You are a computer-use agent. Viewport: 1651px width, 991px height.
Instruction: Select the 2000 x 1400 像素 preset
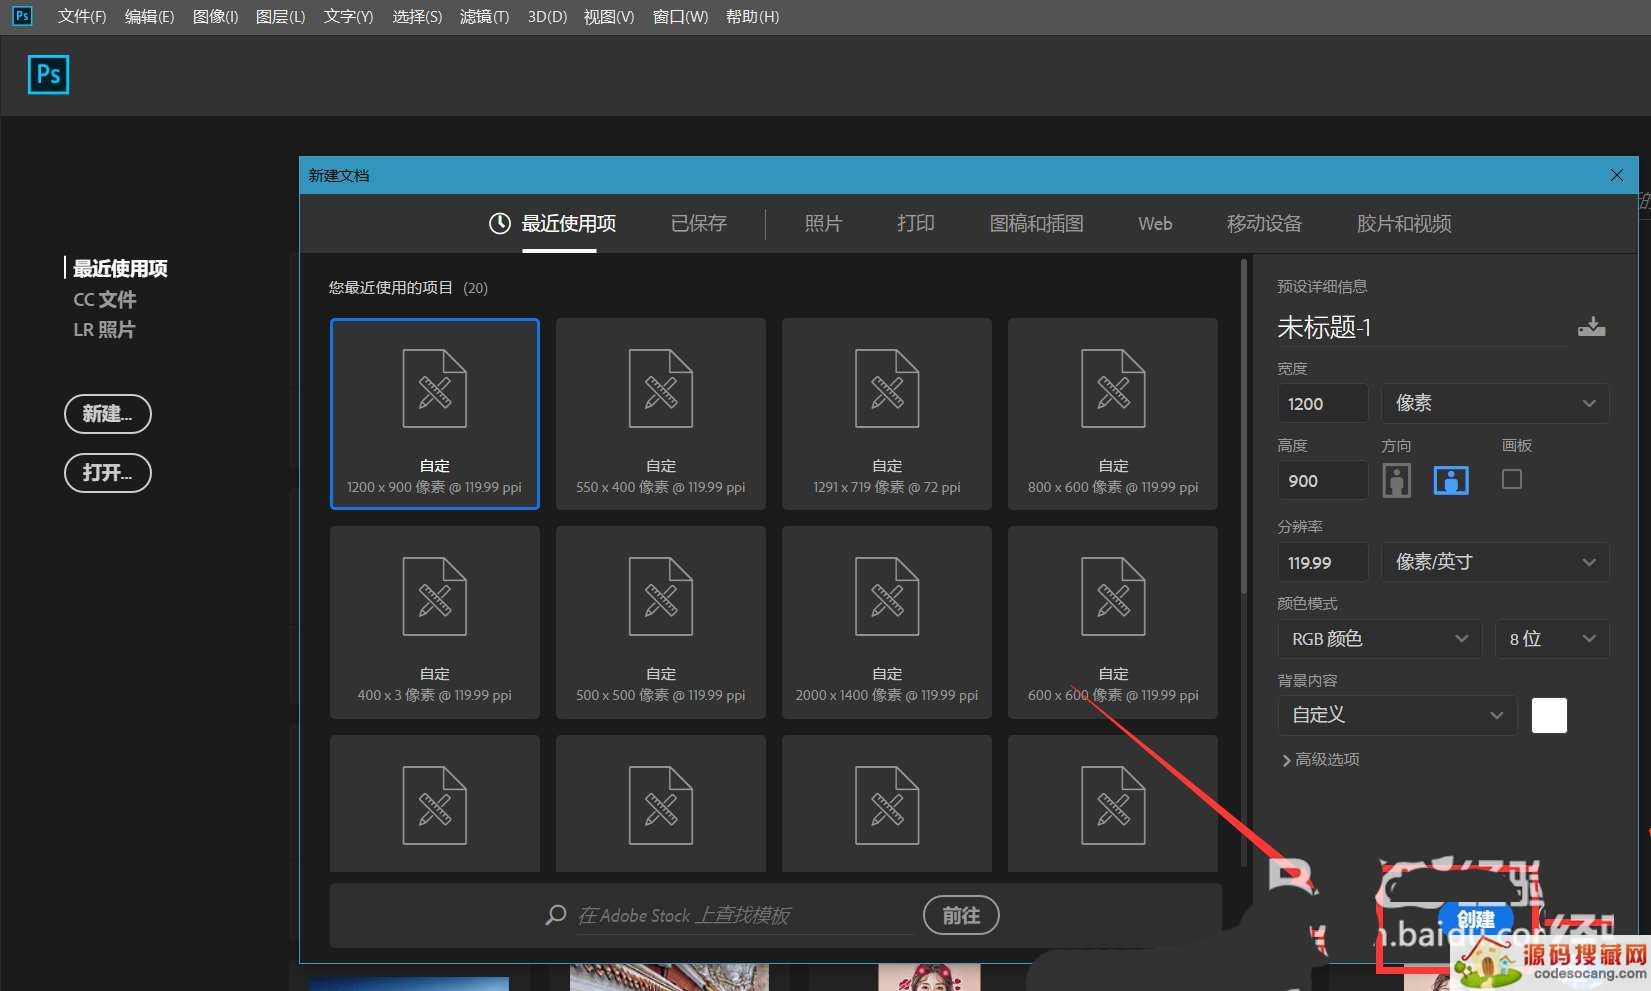coord(887,622)
